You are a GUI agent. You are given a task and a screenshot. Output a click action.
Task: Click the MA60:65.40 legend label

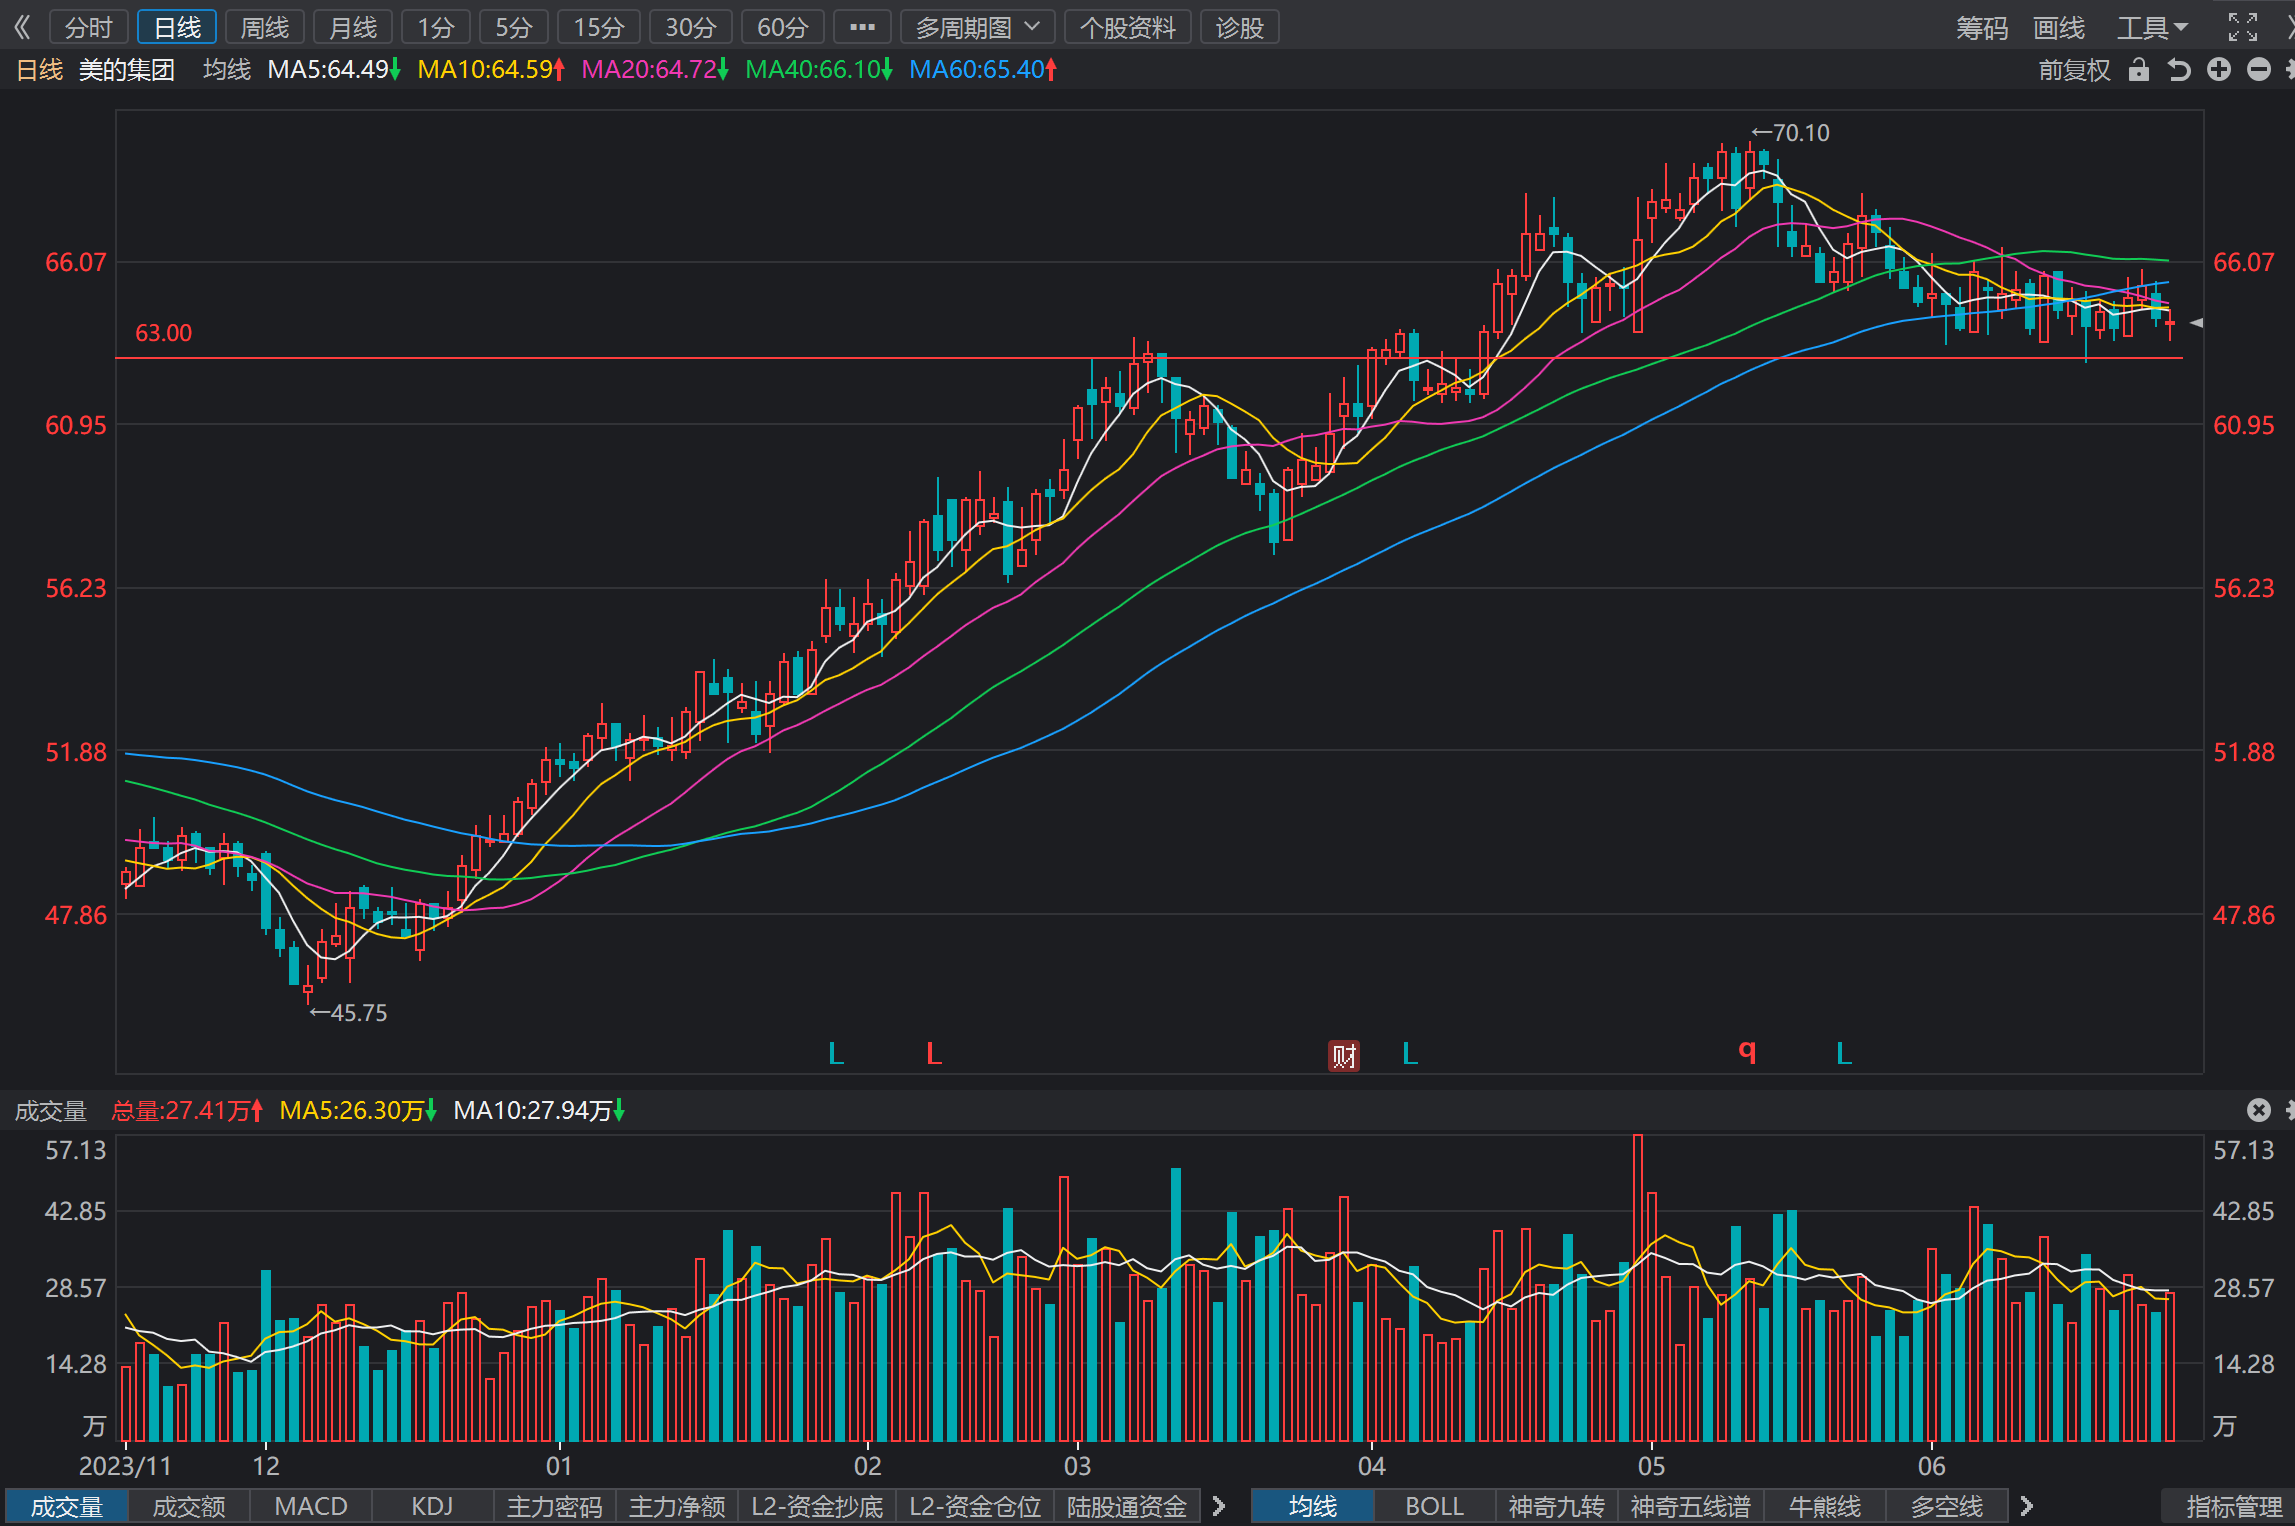coord(983,70)
